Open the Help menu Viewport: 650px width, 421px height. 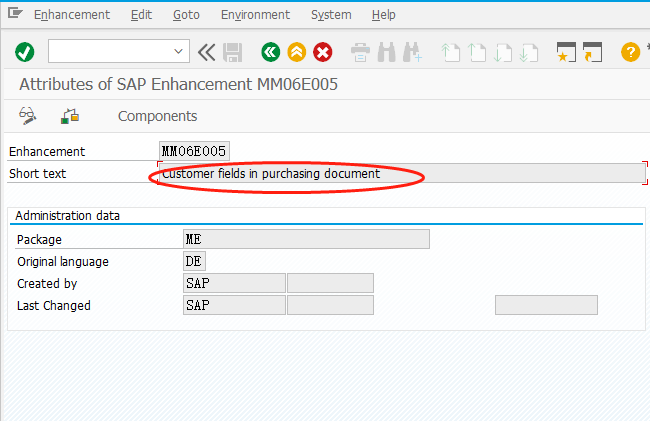click(x=383, y=15)
